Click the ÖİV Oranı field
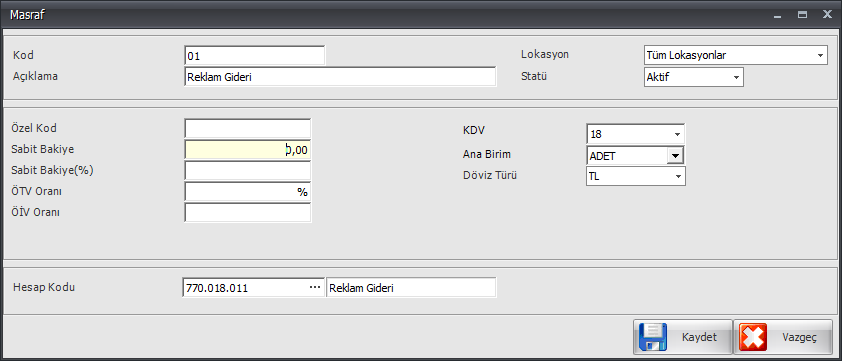The height and width of the screenshot is (361, 842). pos(248,213)
